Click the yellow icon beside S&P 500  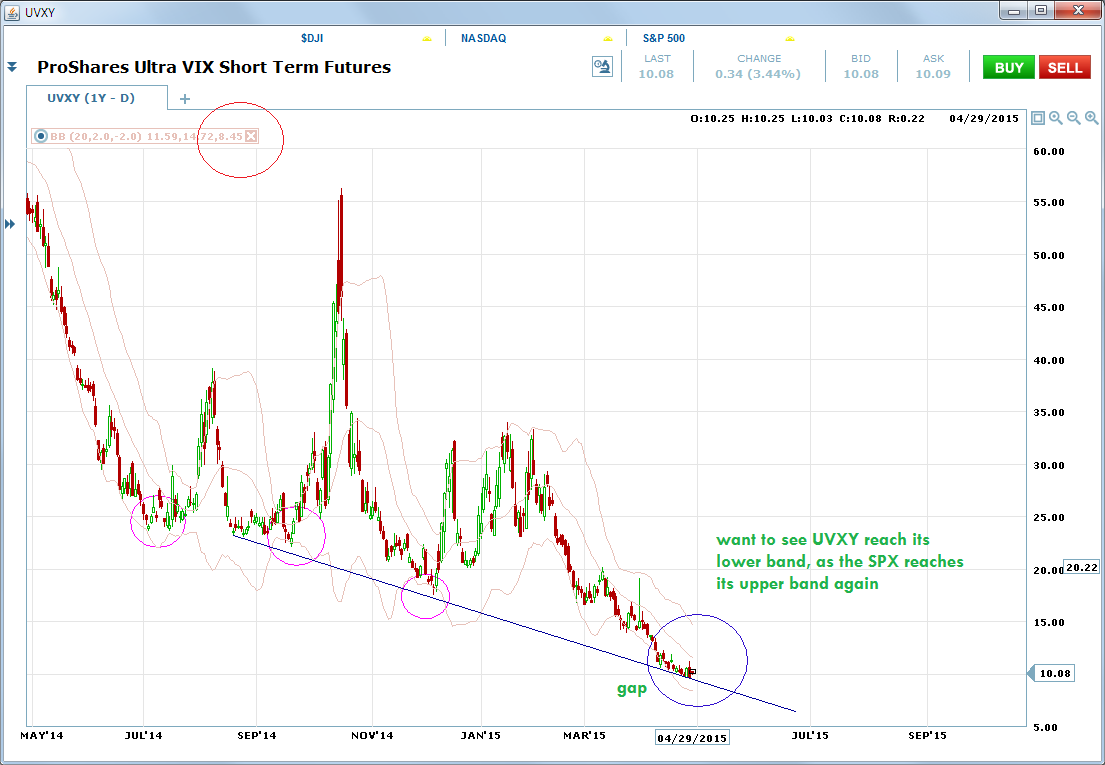pyautogui.click(x=790, y=39)
